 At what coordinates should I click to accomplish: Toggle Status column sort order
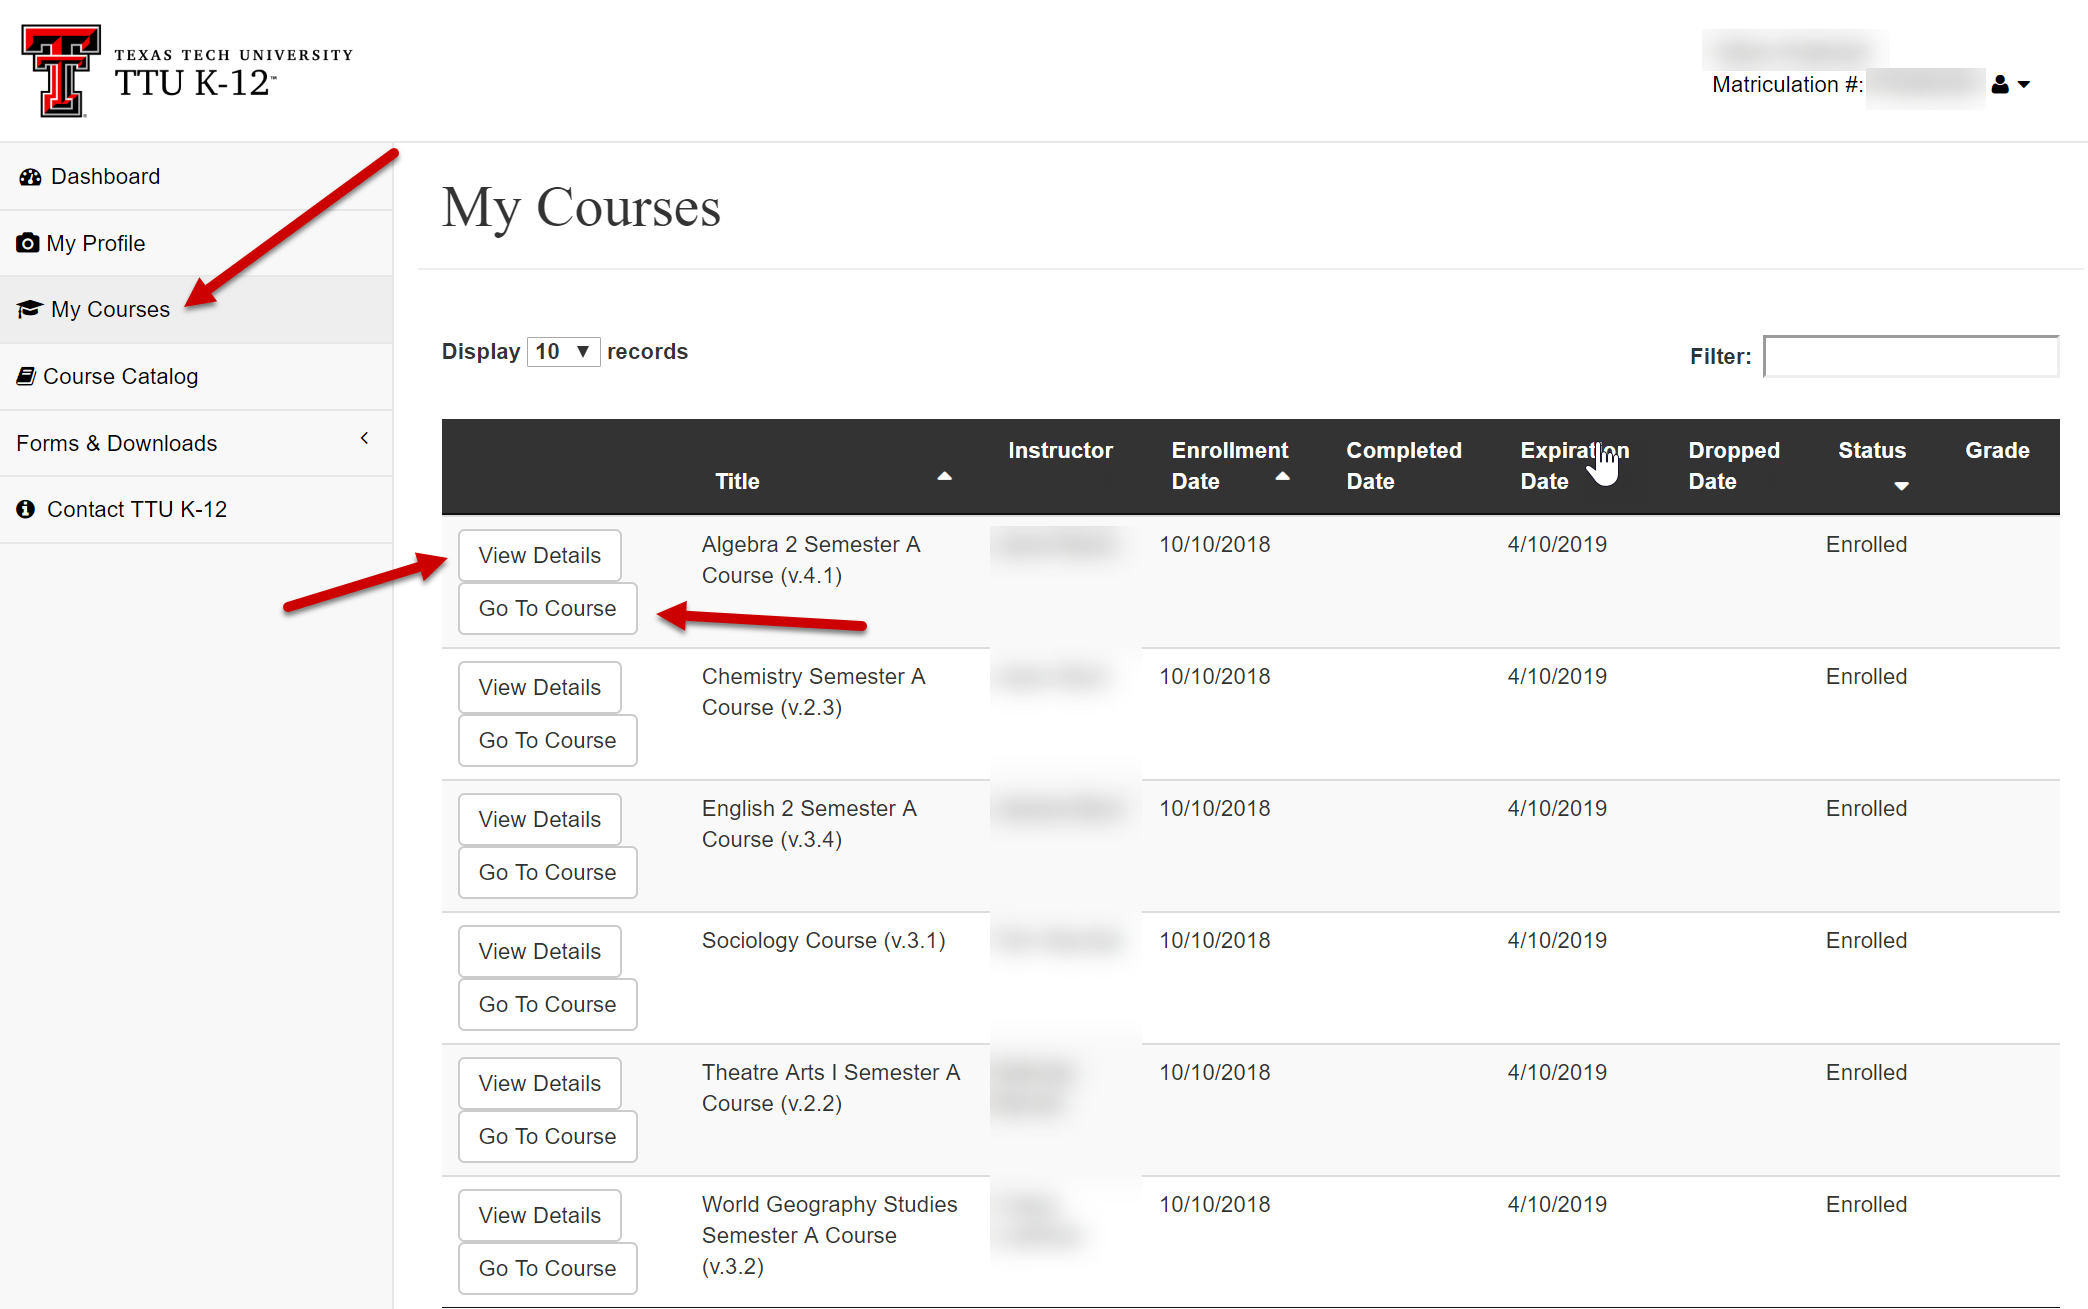tap(1901, 486)
